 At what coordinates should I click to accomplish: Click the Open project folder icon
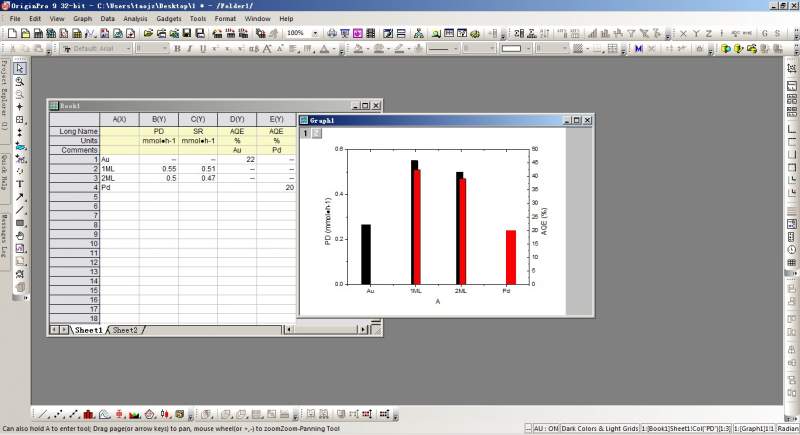tap(148, 34)
